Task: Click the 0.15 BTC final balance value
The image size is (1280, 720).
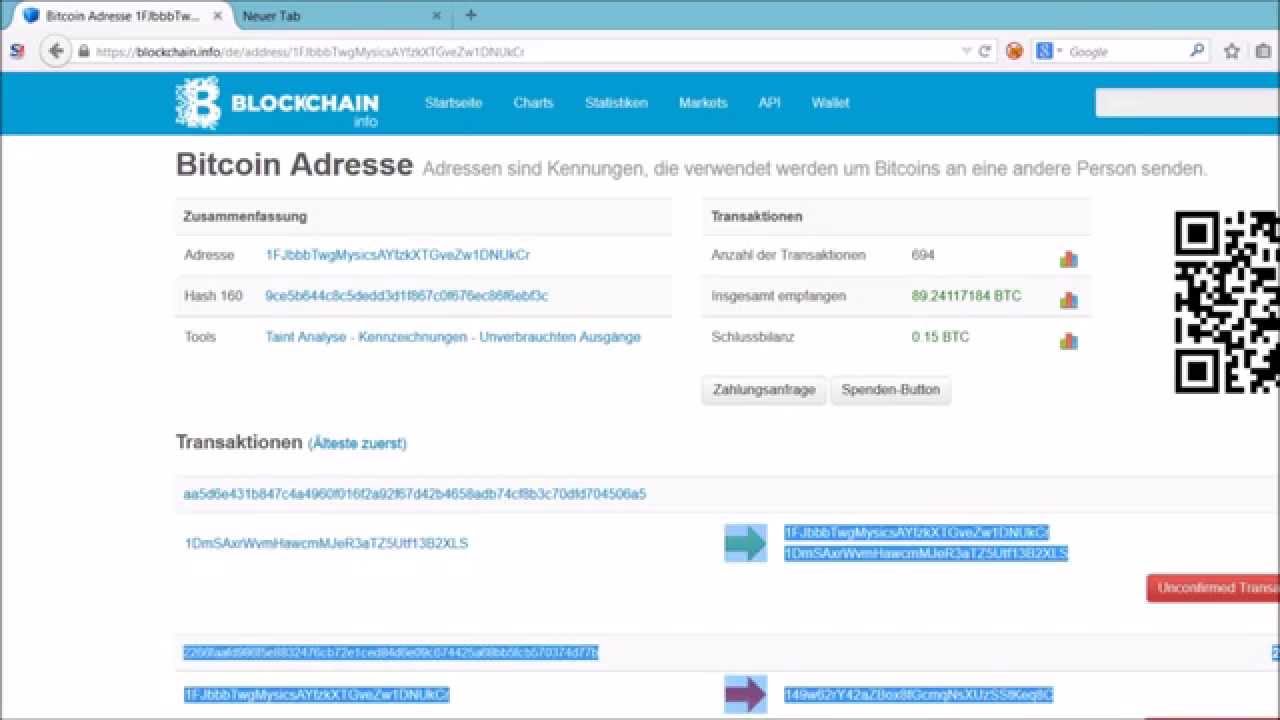Action: tap(940, 337)
